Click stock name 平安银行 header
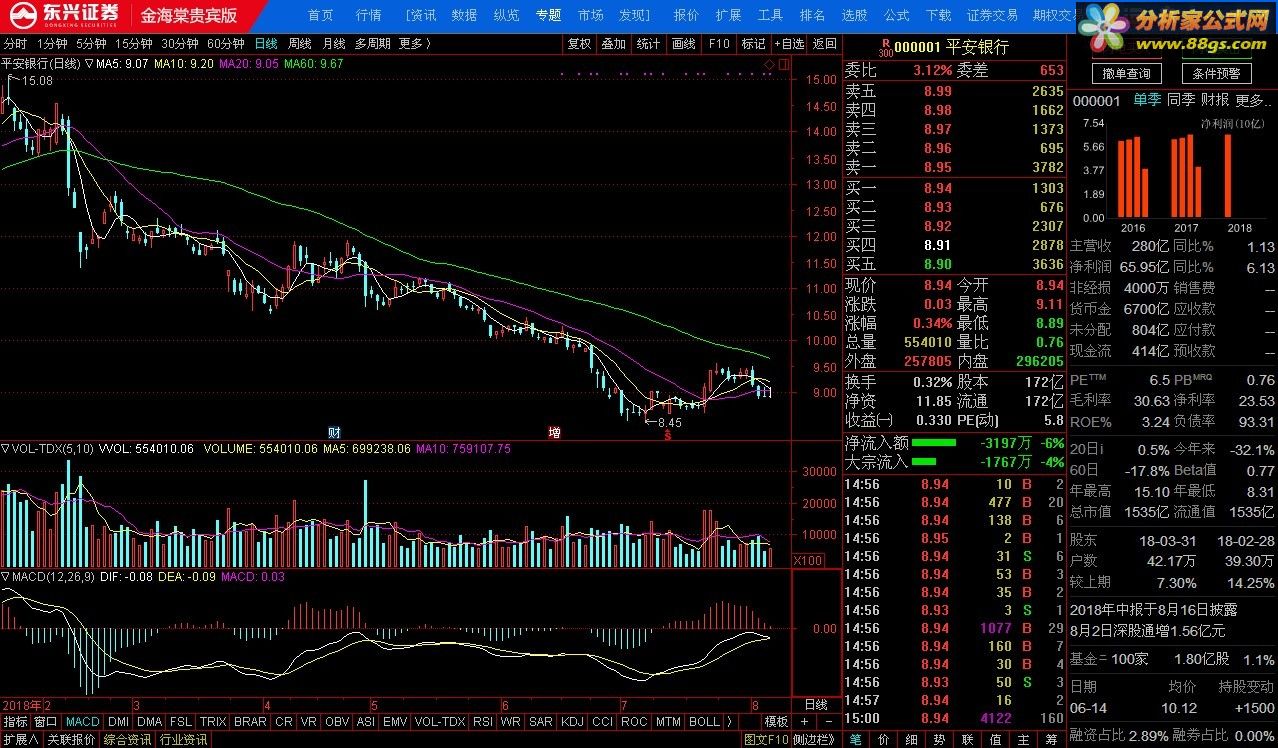 click(x=977, y=47)
